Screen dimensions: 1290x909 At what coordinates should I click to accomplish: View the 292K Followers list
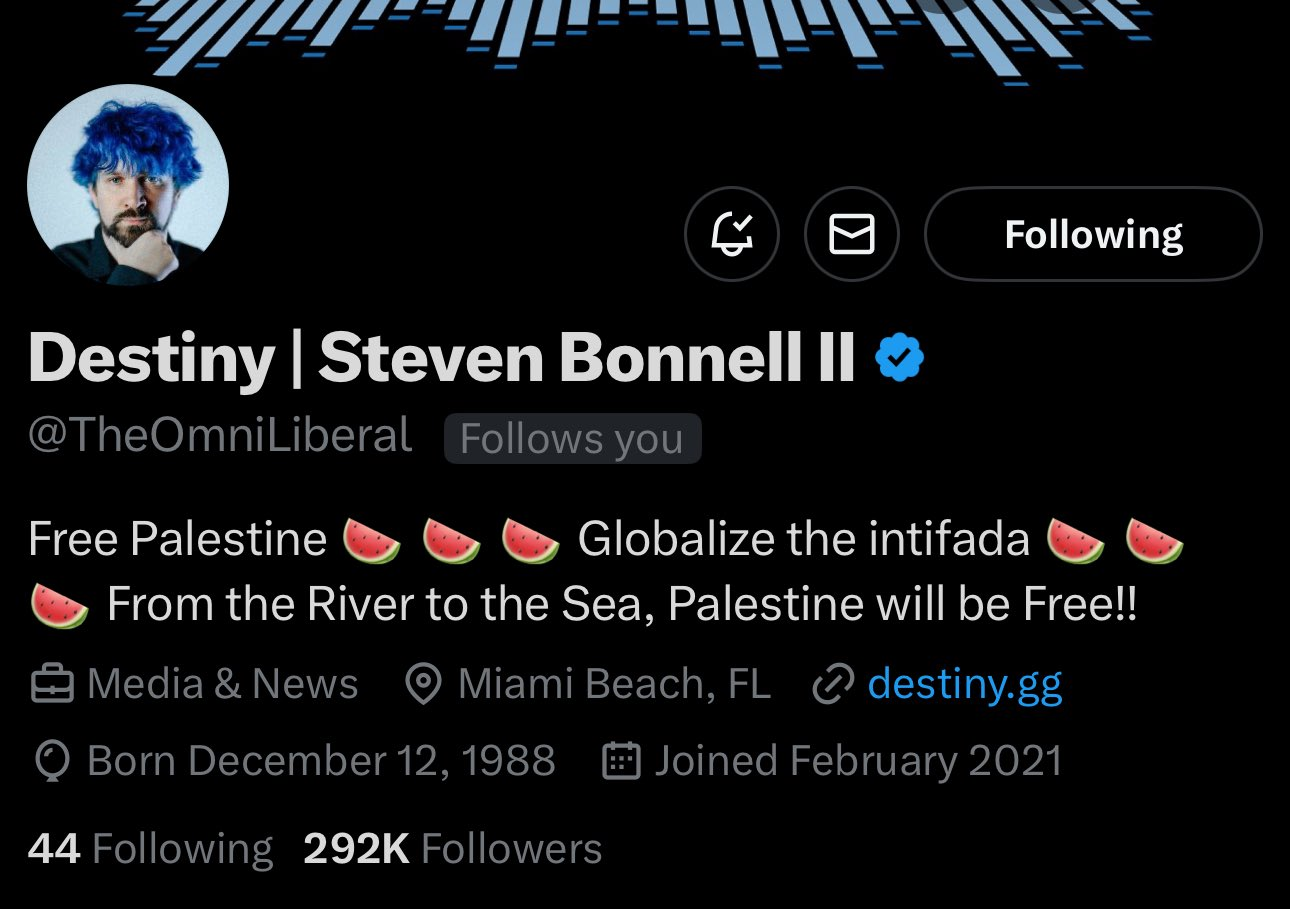pyautogui.click(x=452, y=849)
